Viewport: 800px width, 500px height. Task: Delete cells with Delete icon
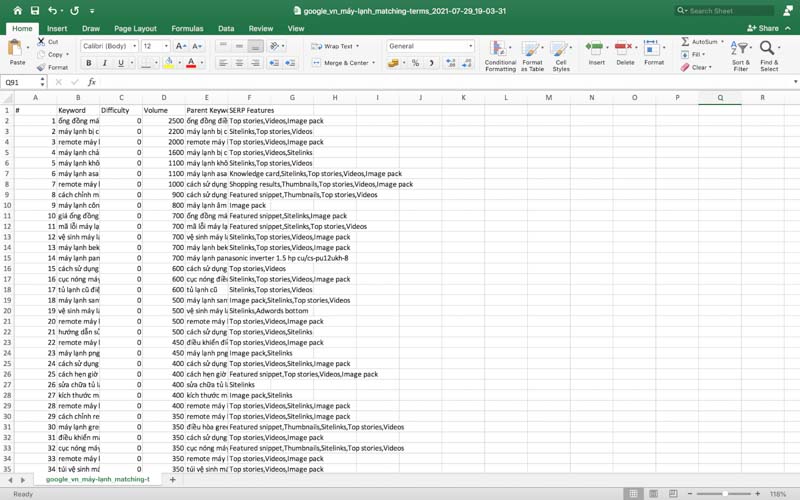click(624, 48)
